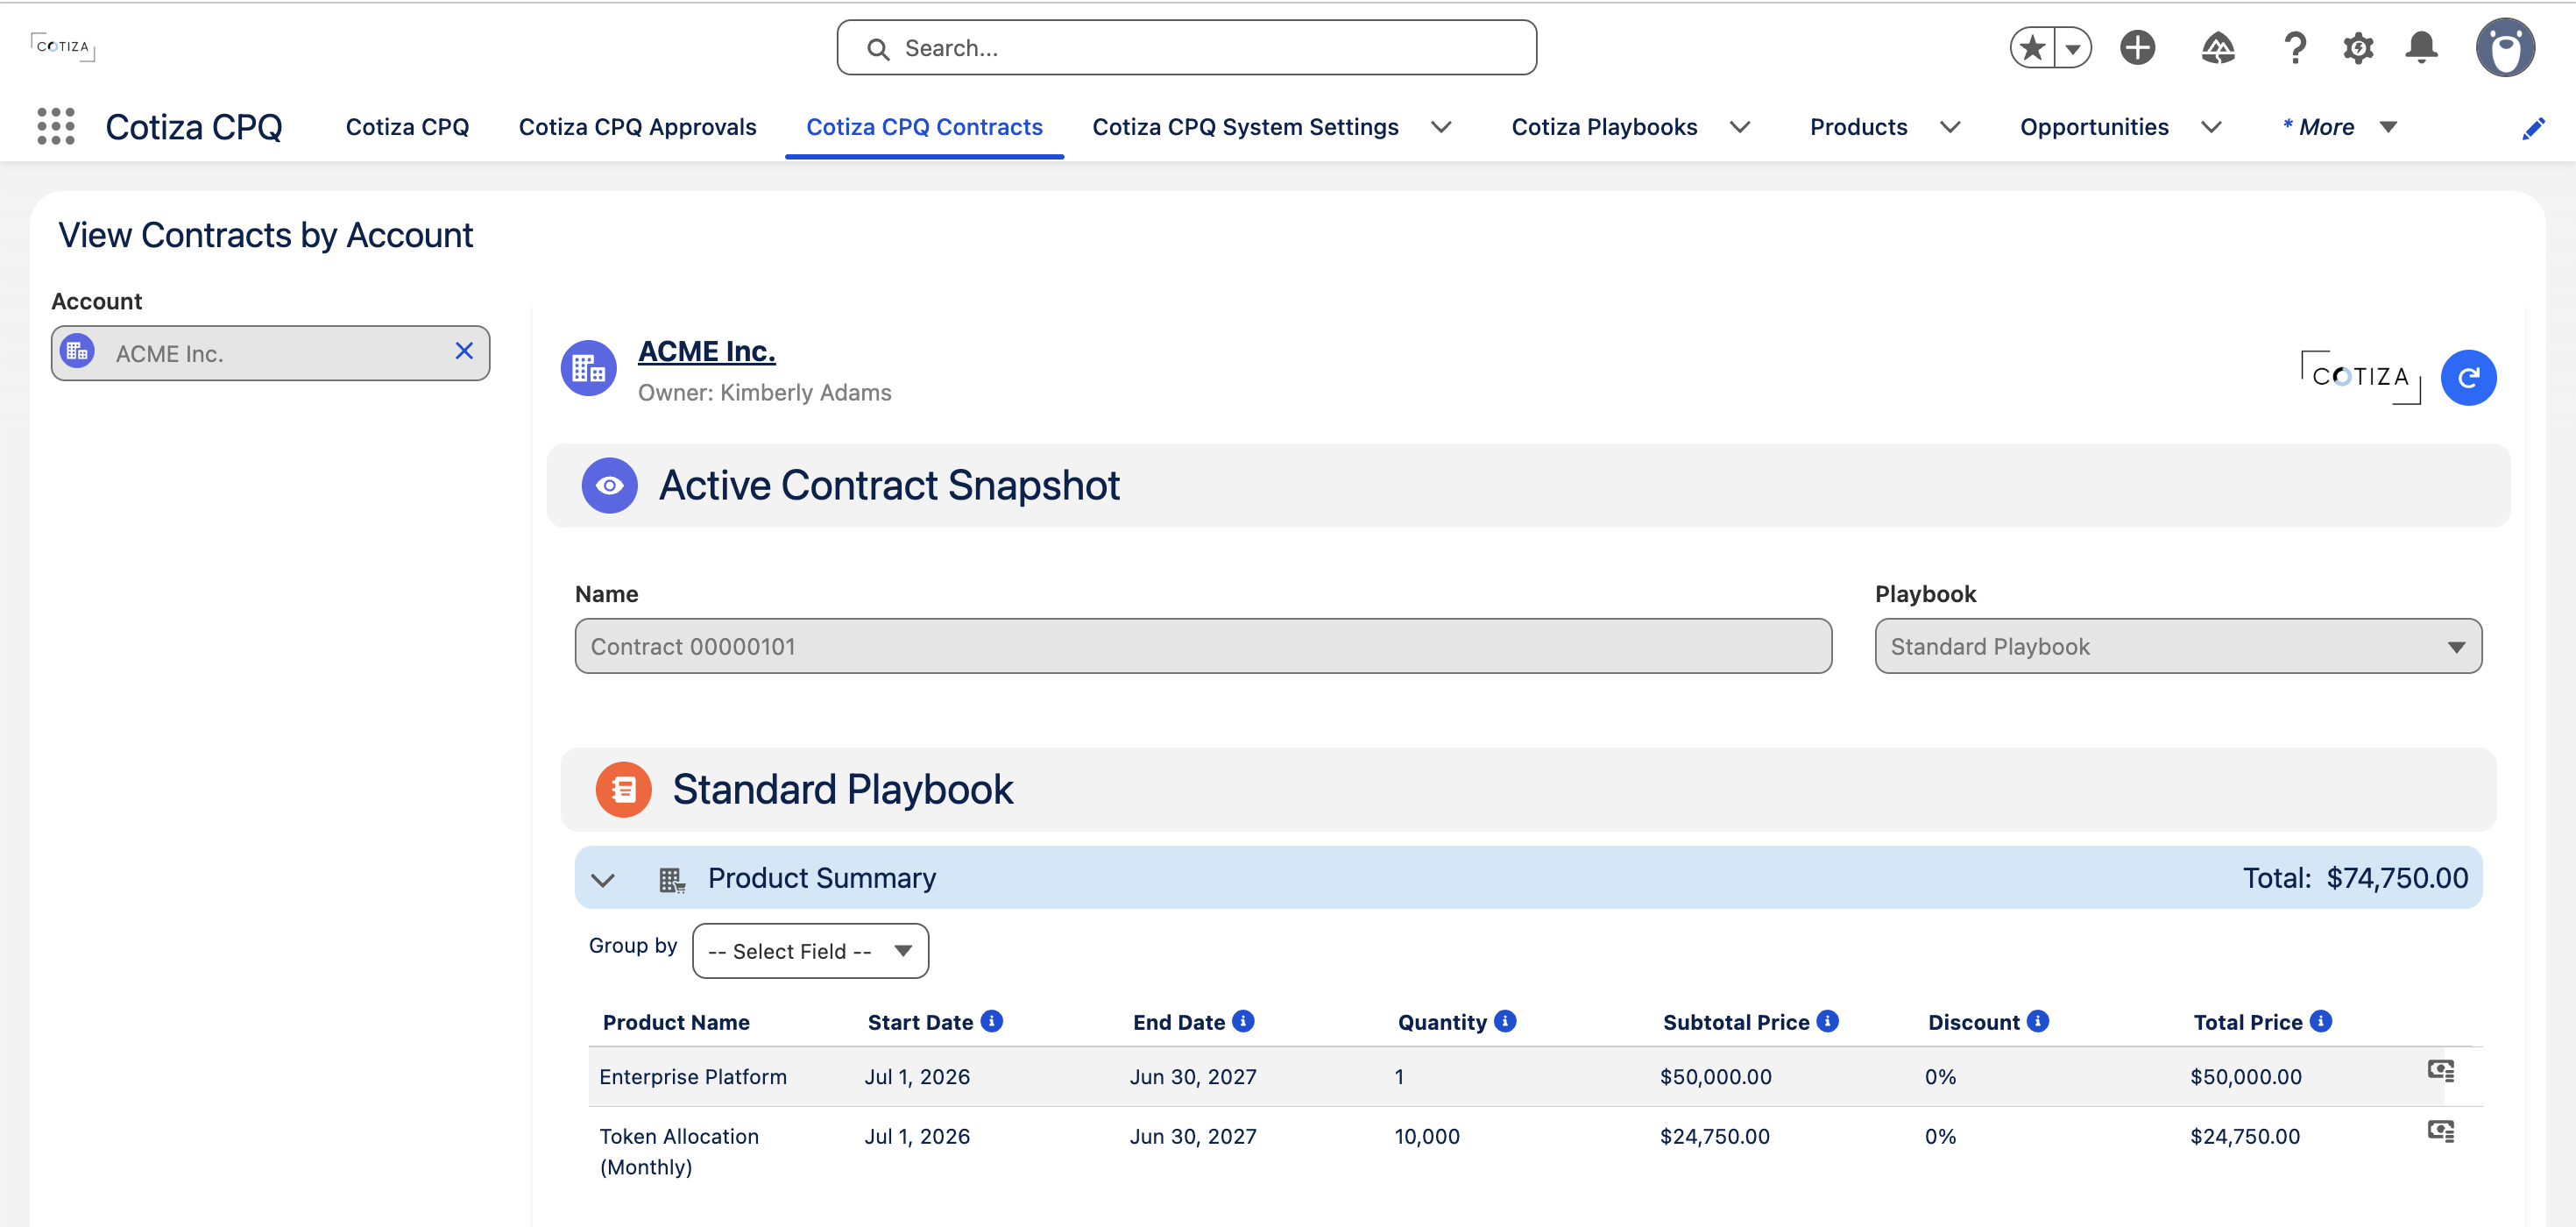
Task: Click End Date info icon
Action: [1243, 1021]
